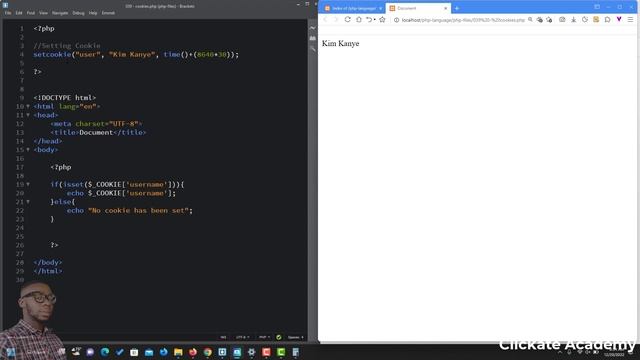Click the localhost URL address field
This screenshot has height=360, width=640.
(x=463, y=20)
